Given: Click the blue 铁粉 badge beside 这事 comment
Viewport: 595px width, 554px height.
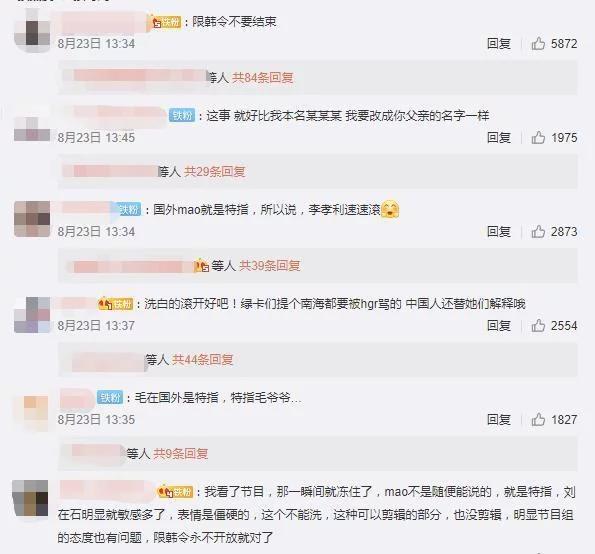Looking at the screenshot, I should 182,115.
